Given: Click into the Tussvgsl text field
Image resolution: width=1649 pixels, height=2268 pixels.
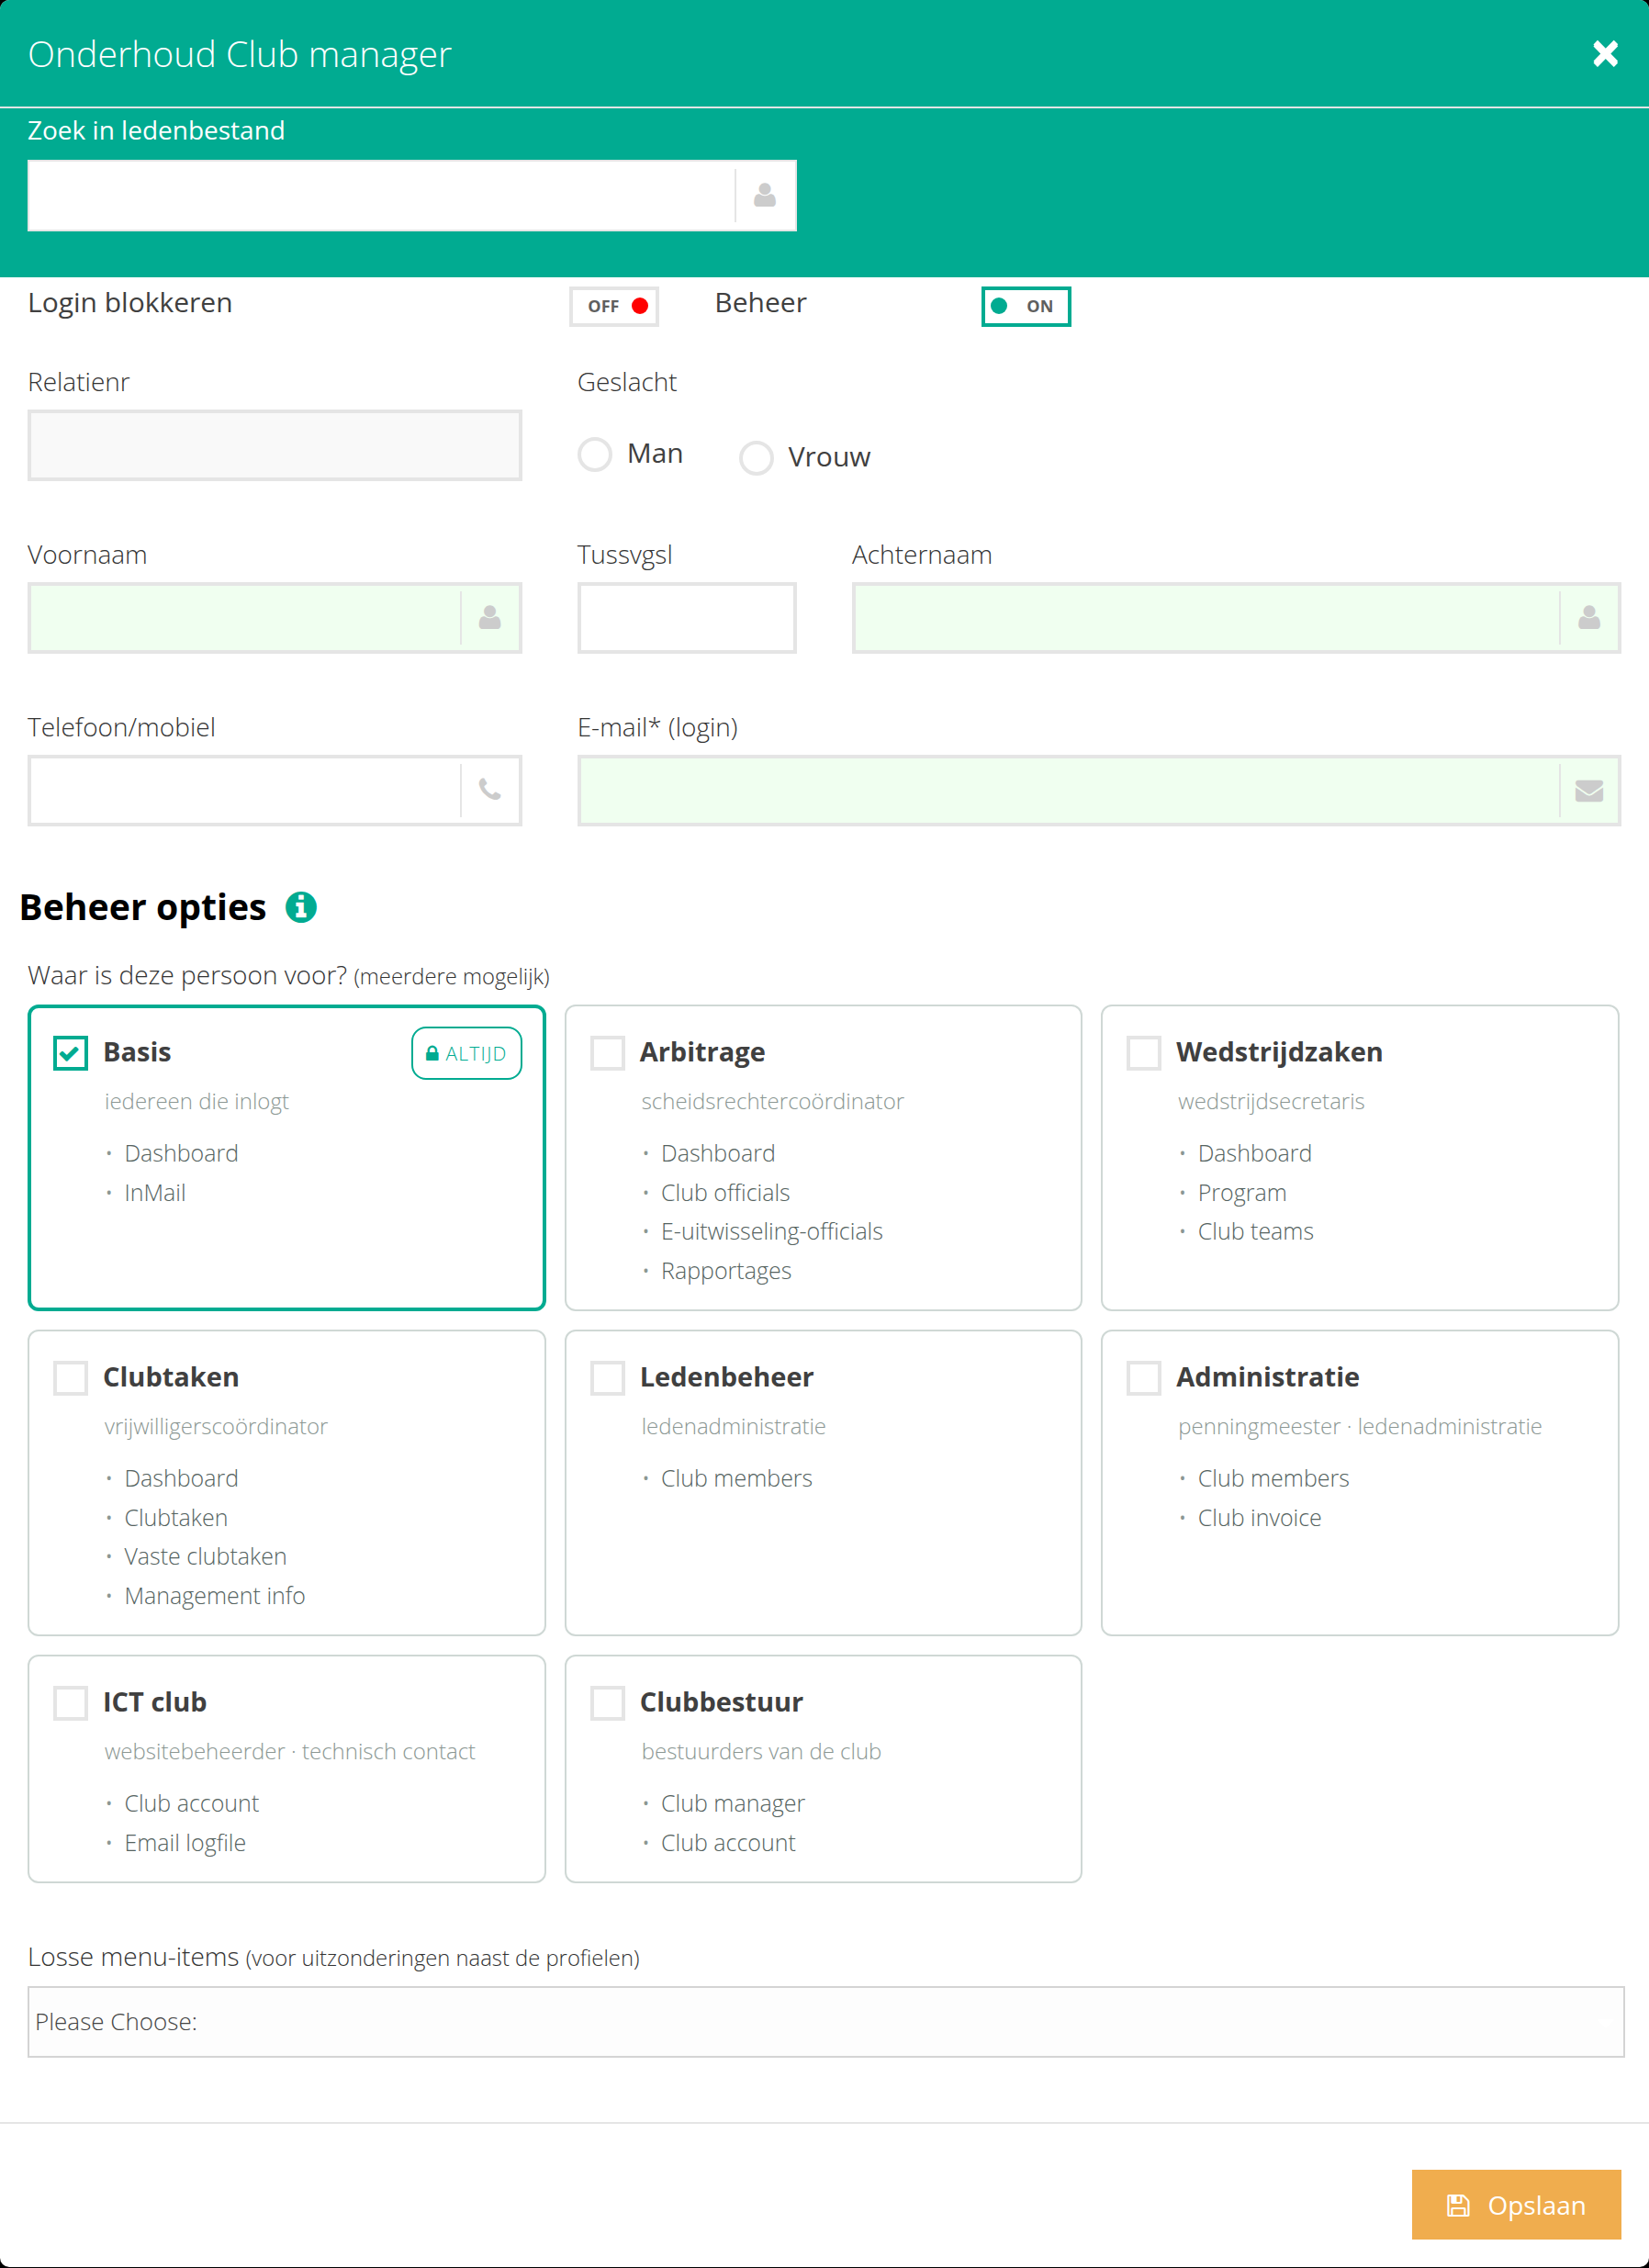Looking at the screenshot, I should click(x=687, y=618).
